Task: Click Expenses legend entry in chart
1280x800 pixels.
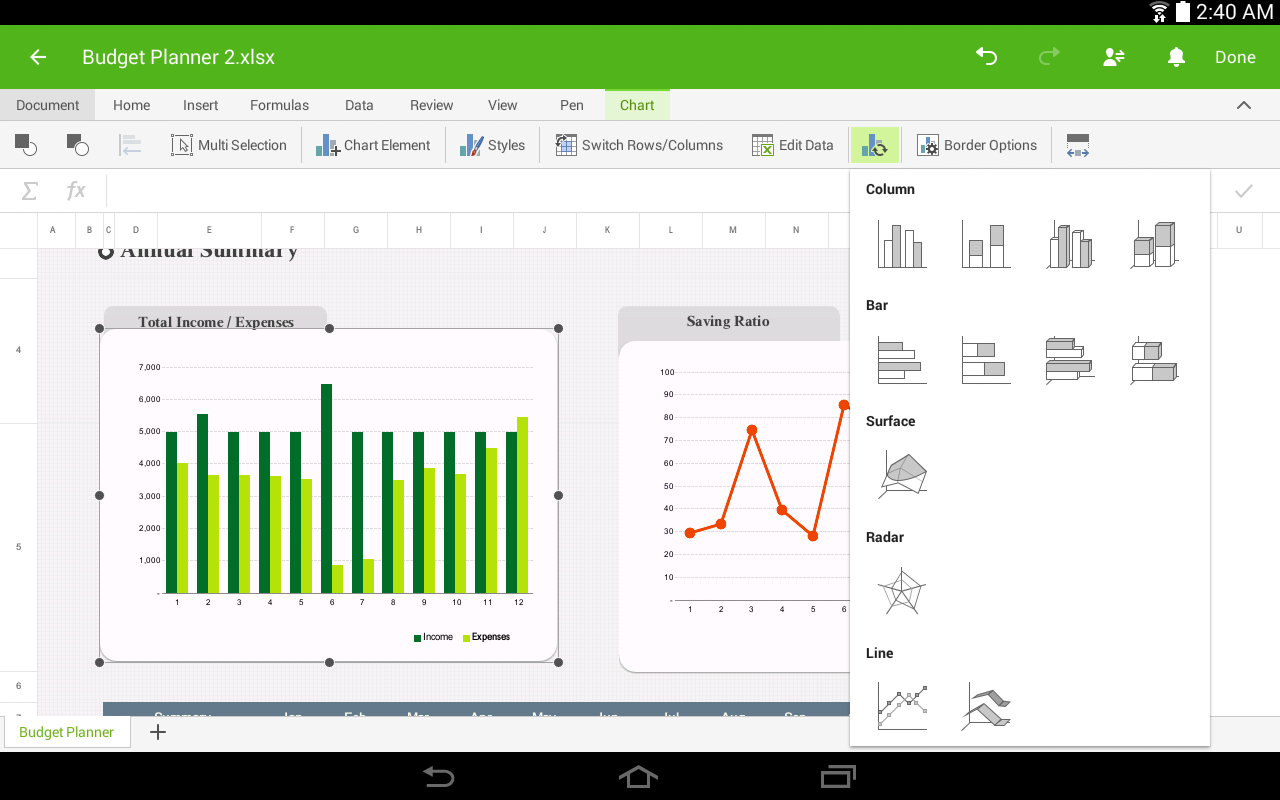Action: coord(486,637)
